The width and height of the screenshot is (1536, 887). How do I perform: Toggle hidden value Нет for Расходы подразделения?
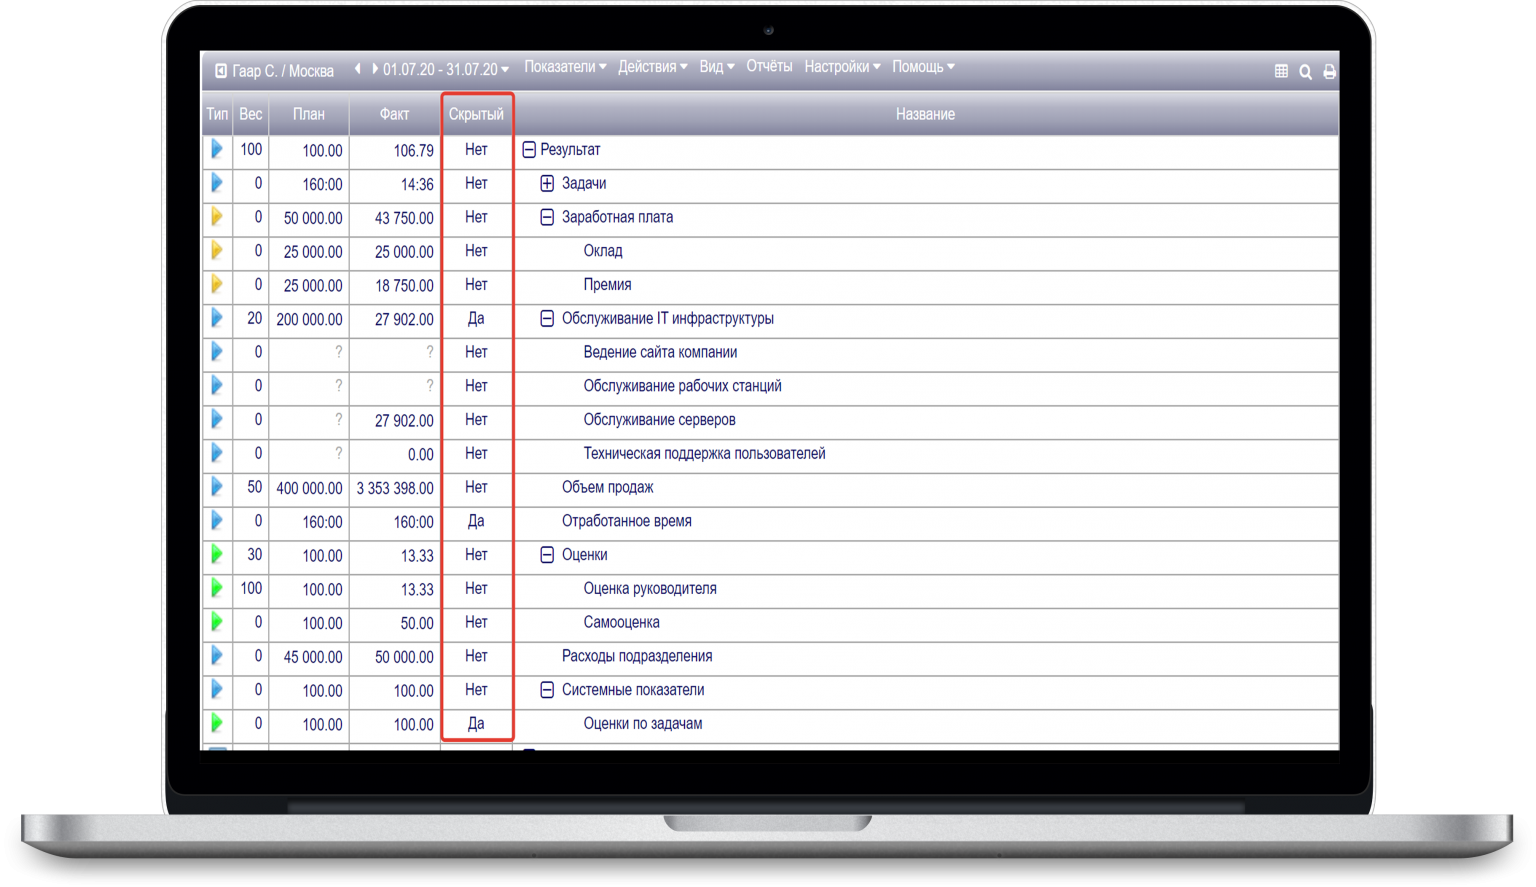coord(476,656)
